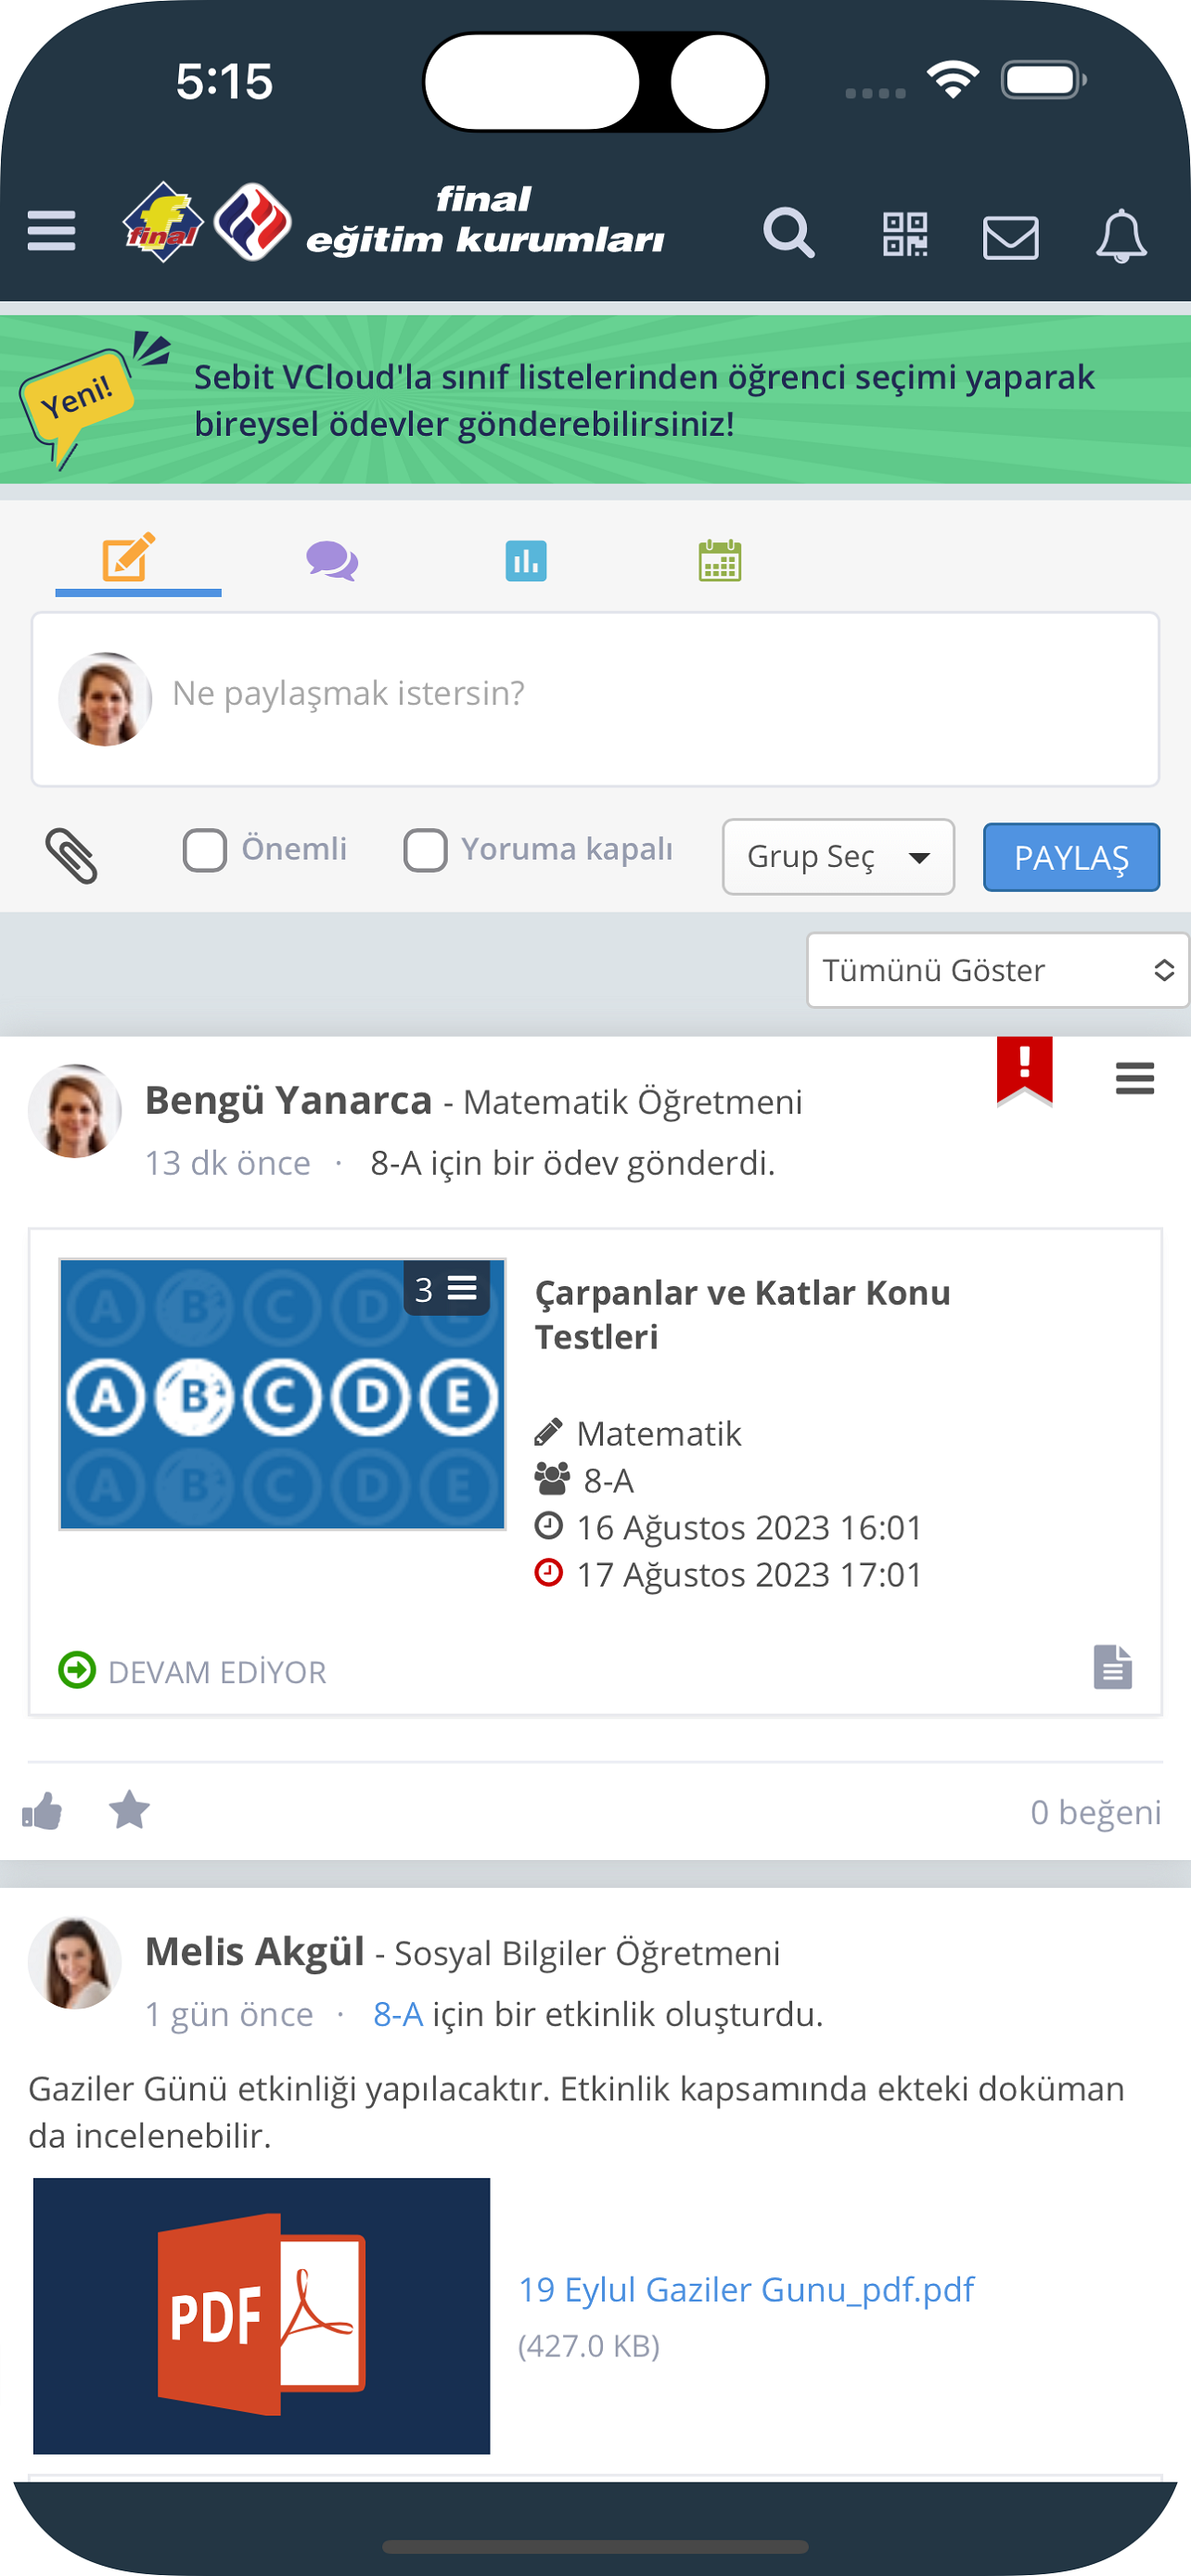
Task: Open the ABCDE test thumbnail
Action: (283, 1394)
